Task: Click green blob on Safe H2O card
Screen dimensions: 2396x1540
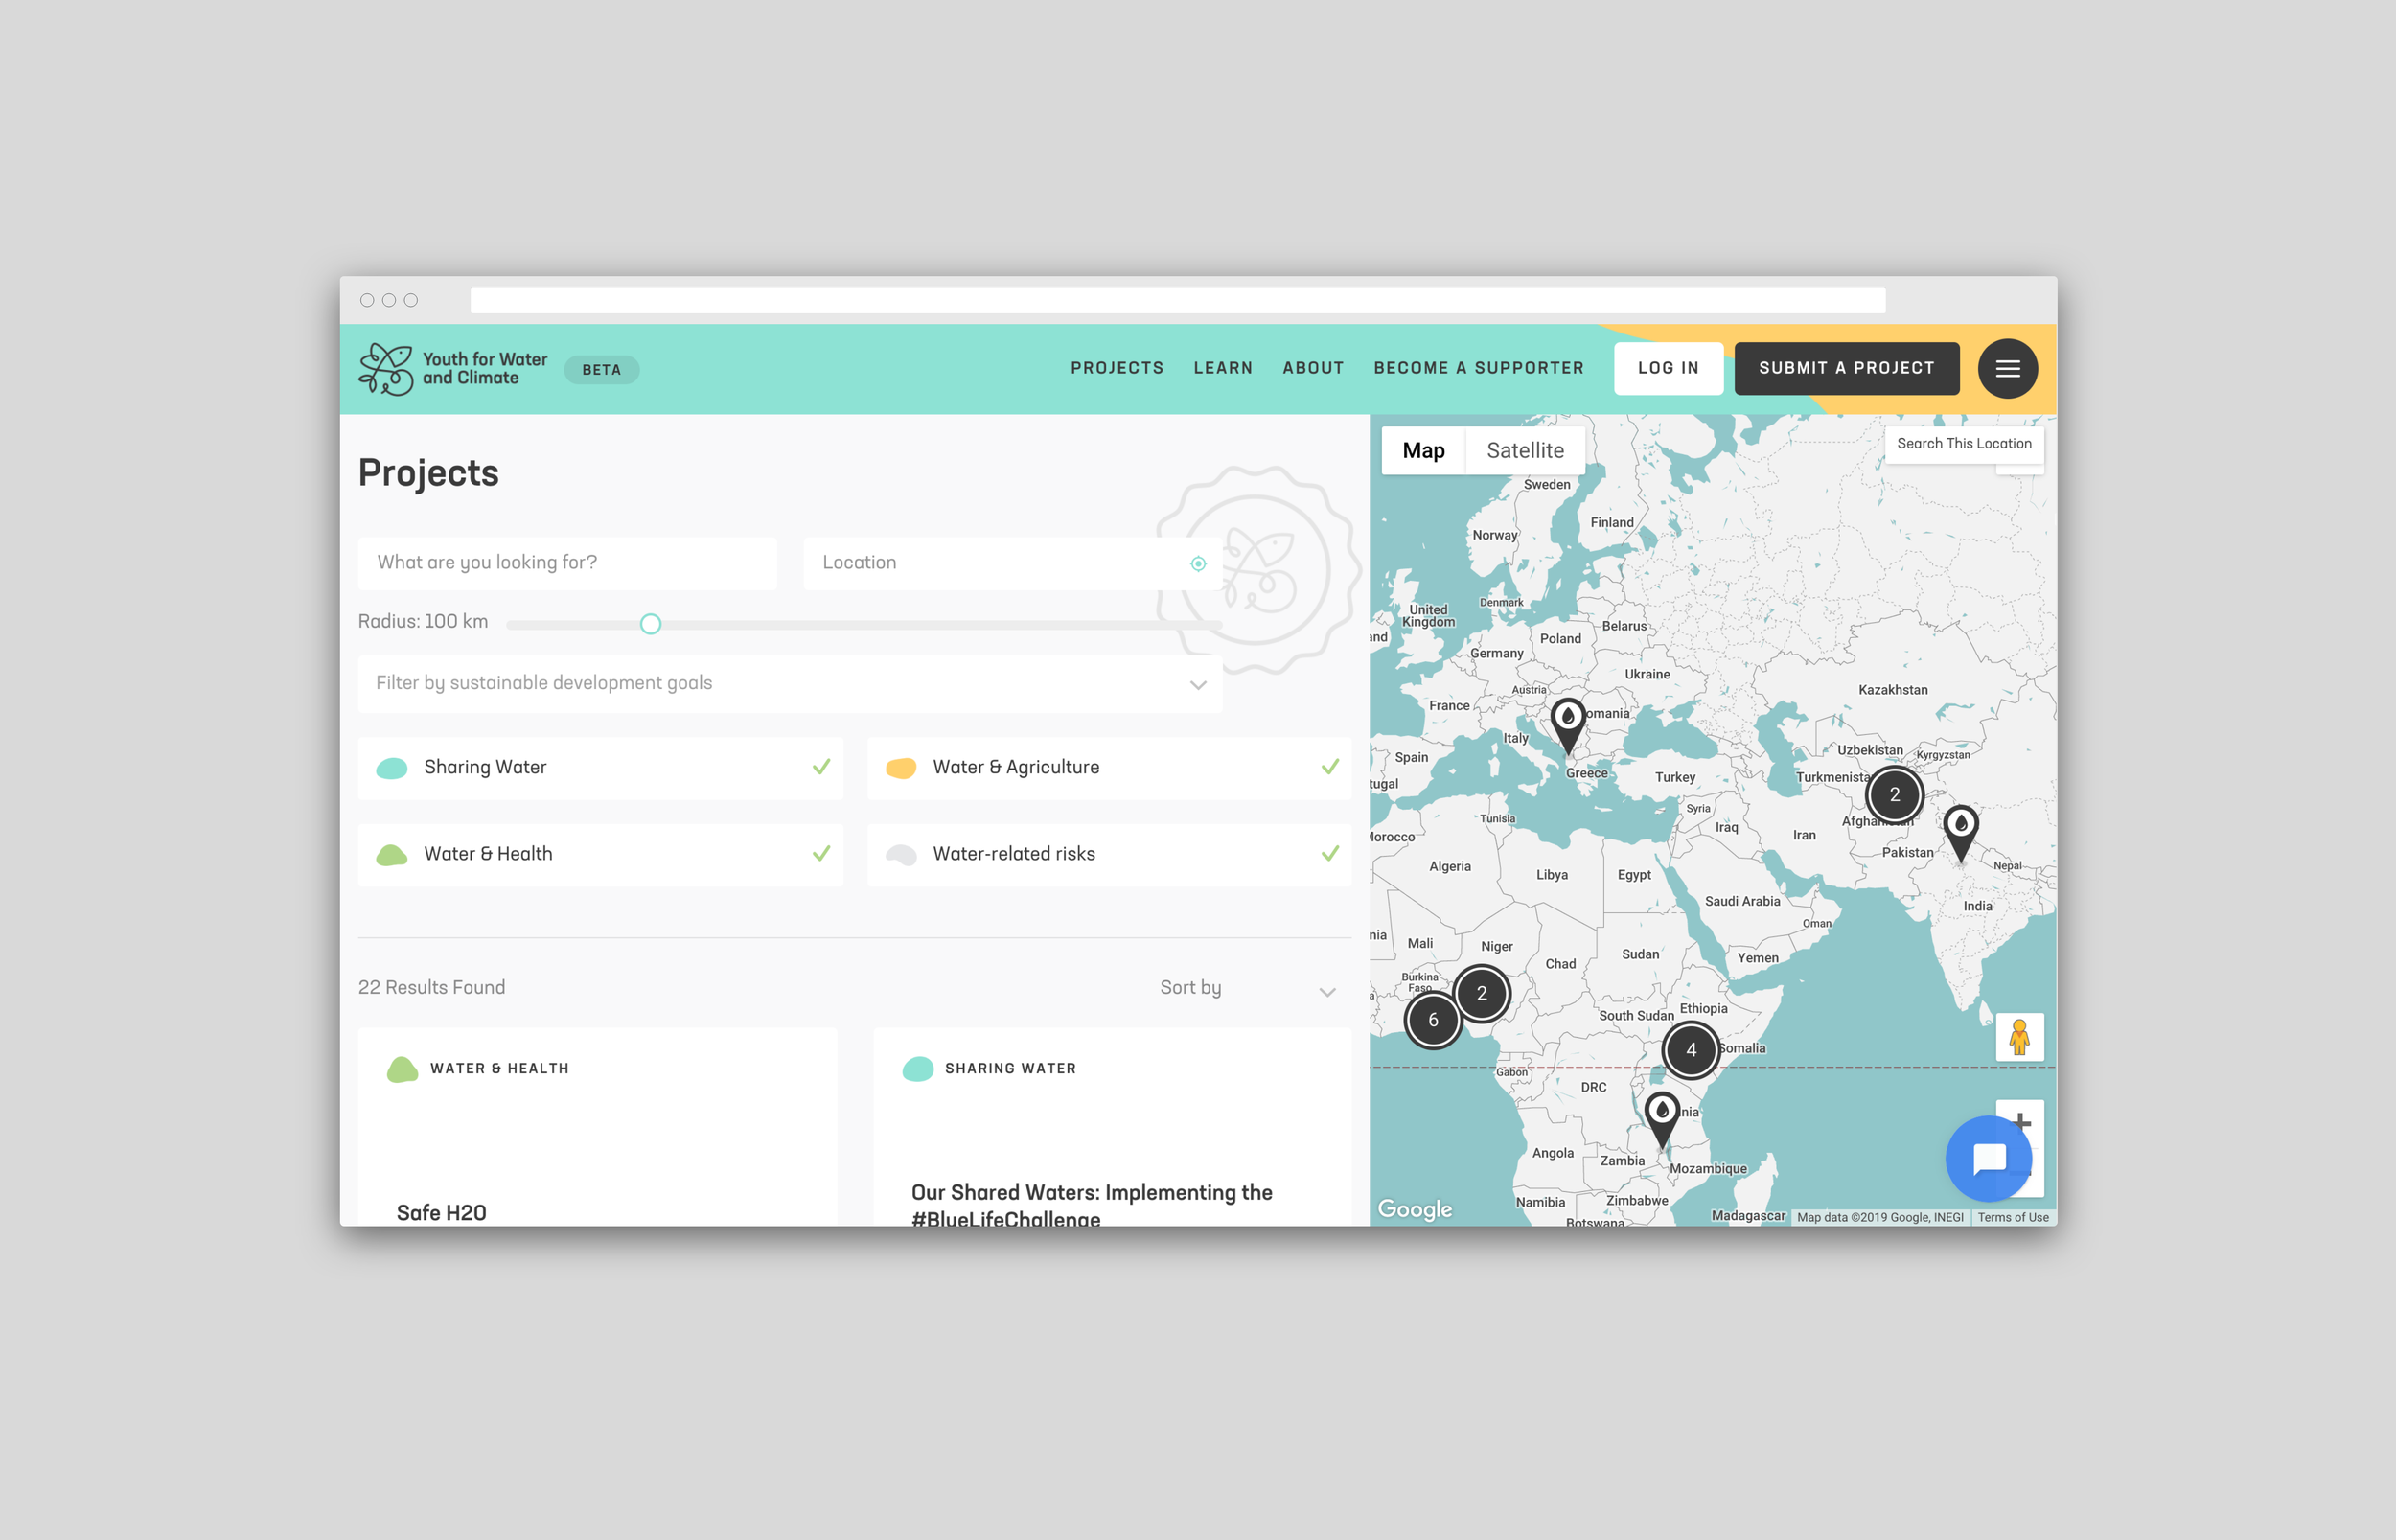Action: (402, 1069)
